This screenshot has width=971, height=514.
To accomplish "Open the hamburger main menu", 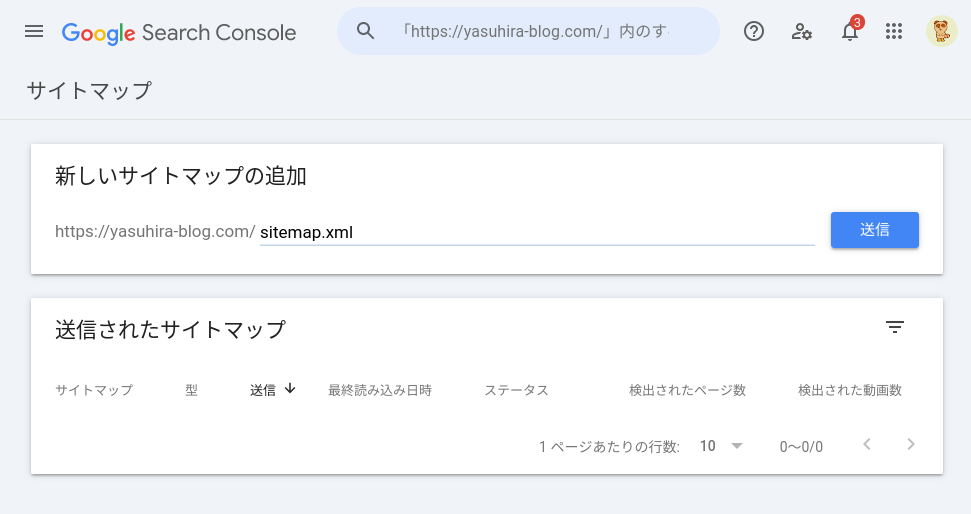I will pos(34,31).
